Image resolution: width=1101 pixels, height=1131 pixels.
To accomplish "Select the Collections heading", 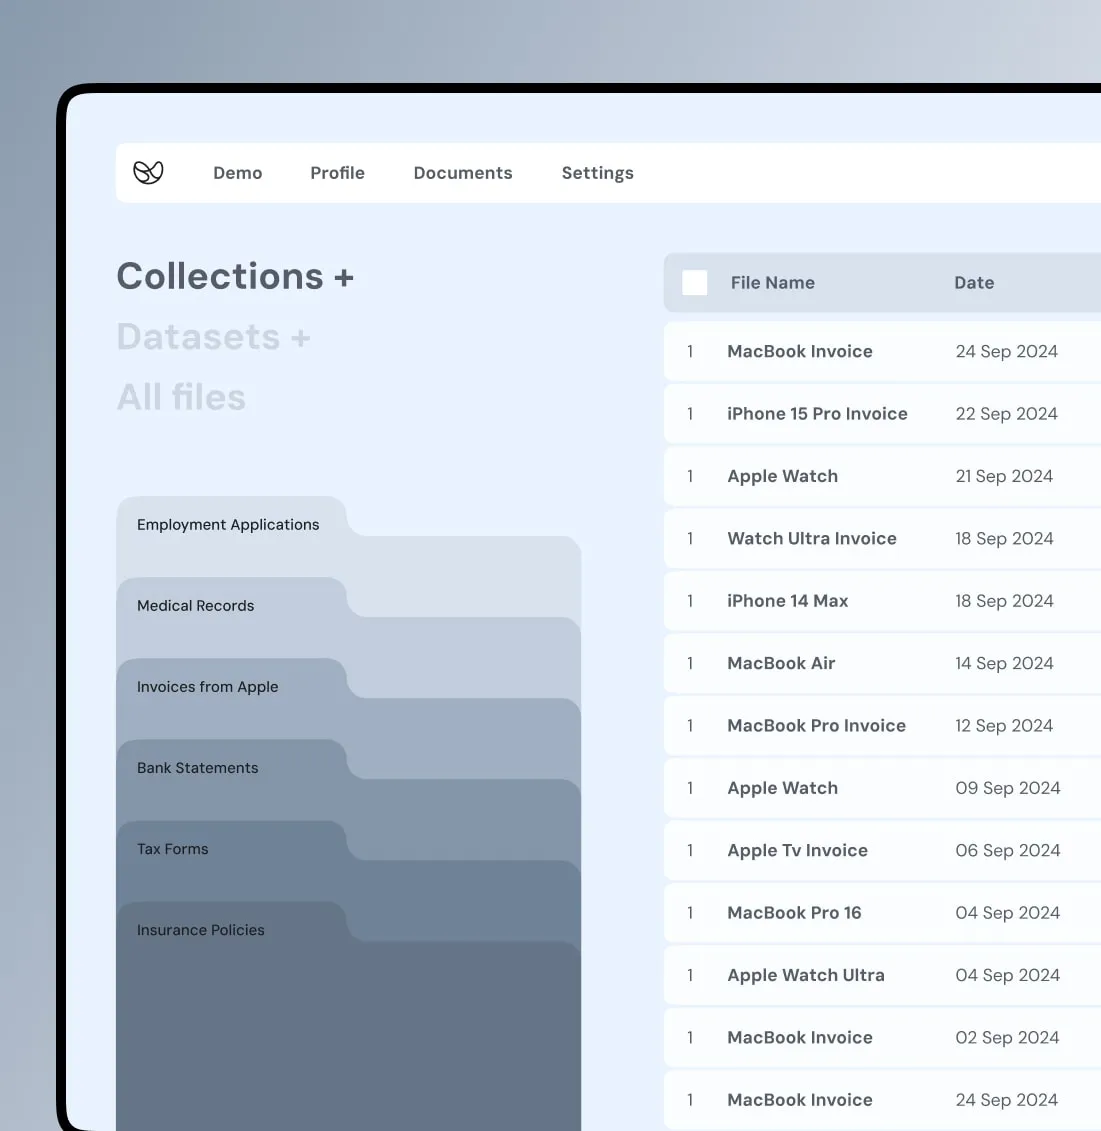I will coord(220,276).
